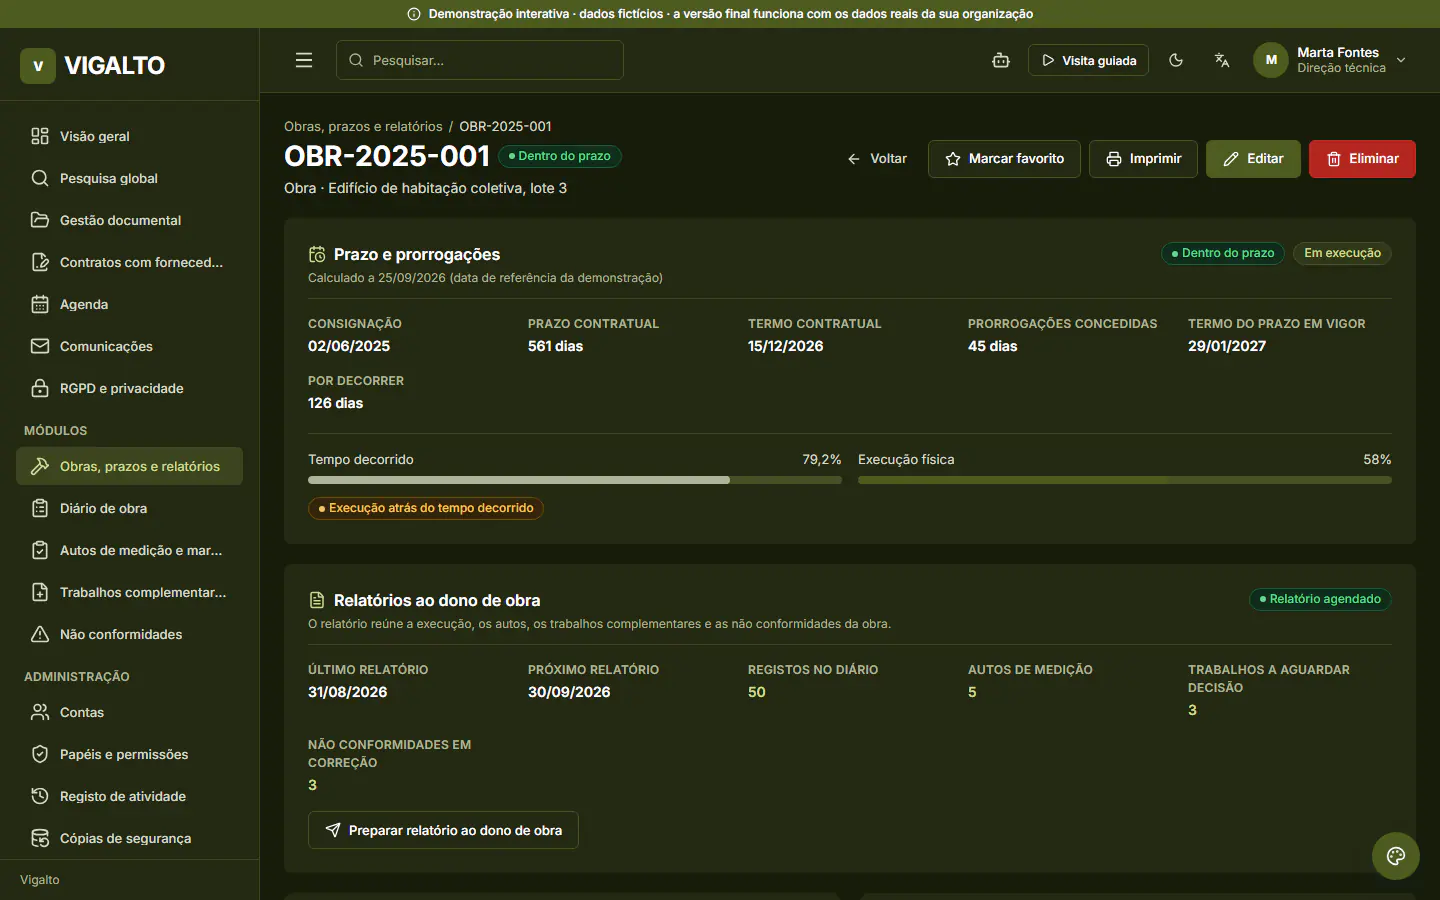Open the assistant robot icon
Screen dimensions: 1440x900
pos(1001,60)
